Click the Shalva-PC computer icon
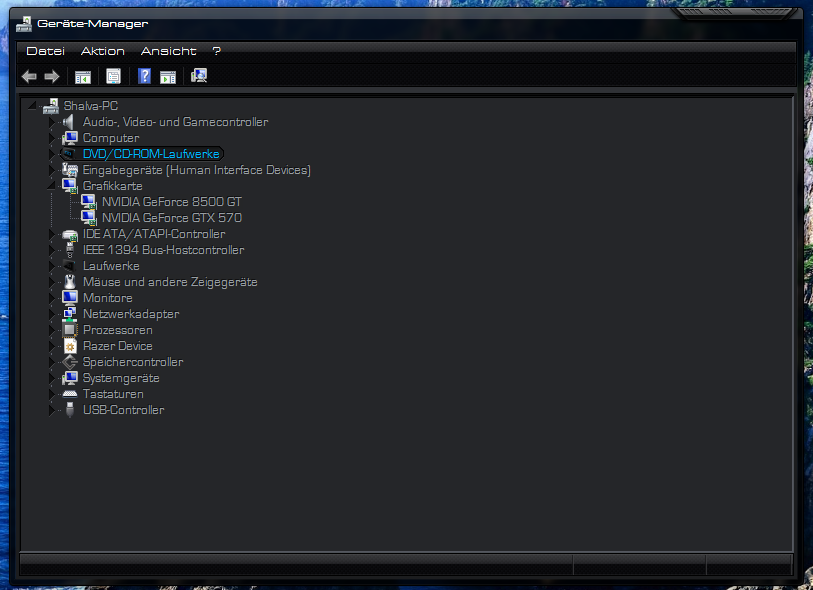 51,106
